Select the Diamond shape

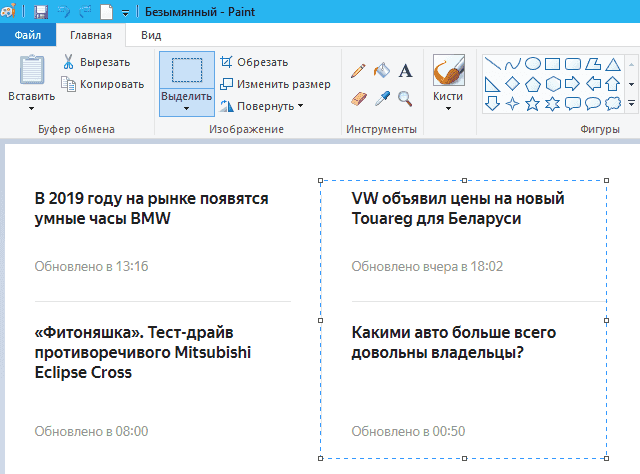(512, 84)
